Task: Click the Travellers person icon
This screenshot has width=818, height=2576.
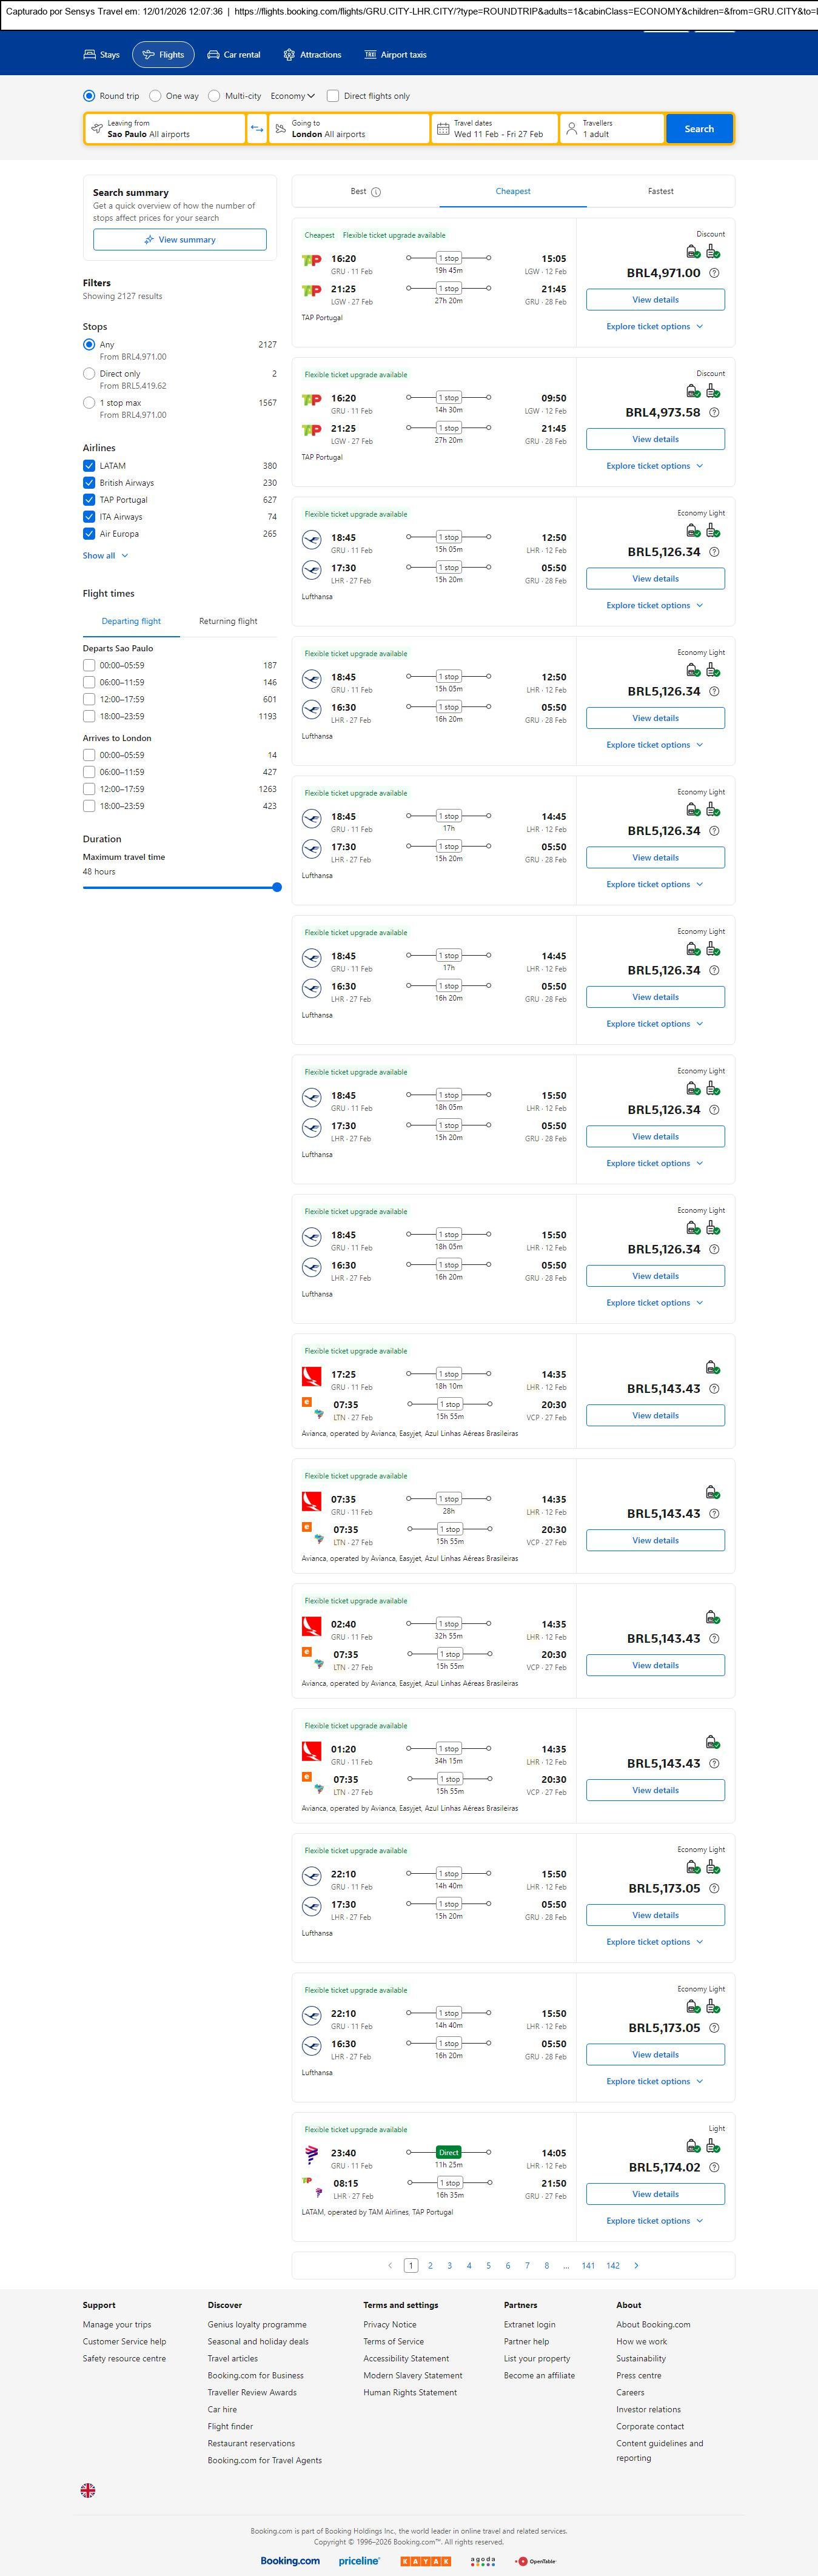Action: coord(572,129)
